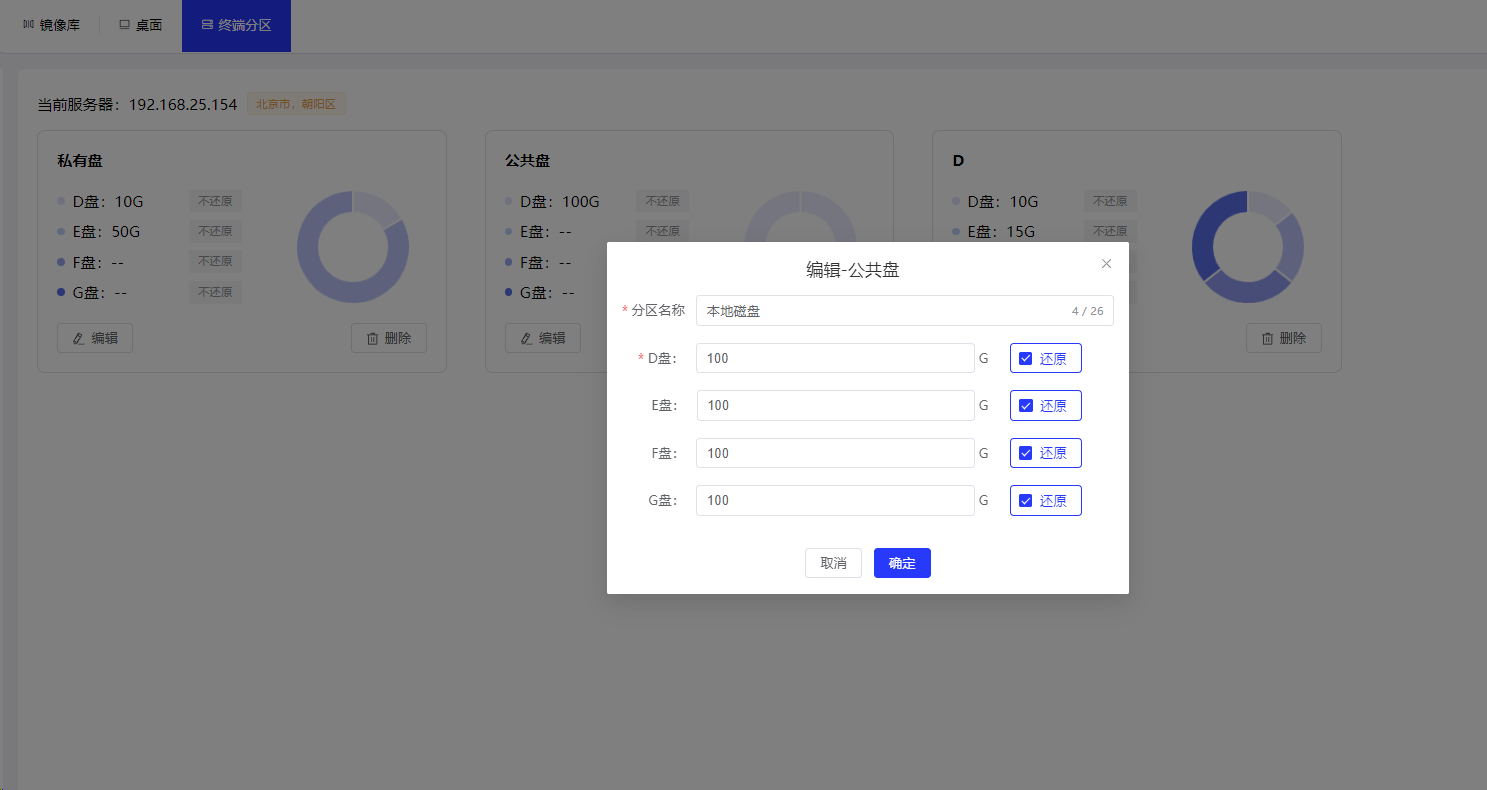The width and height of the screenshot is (1487, 790).
Task: Click the 终端分区 tab icon
Action: 207,25
